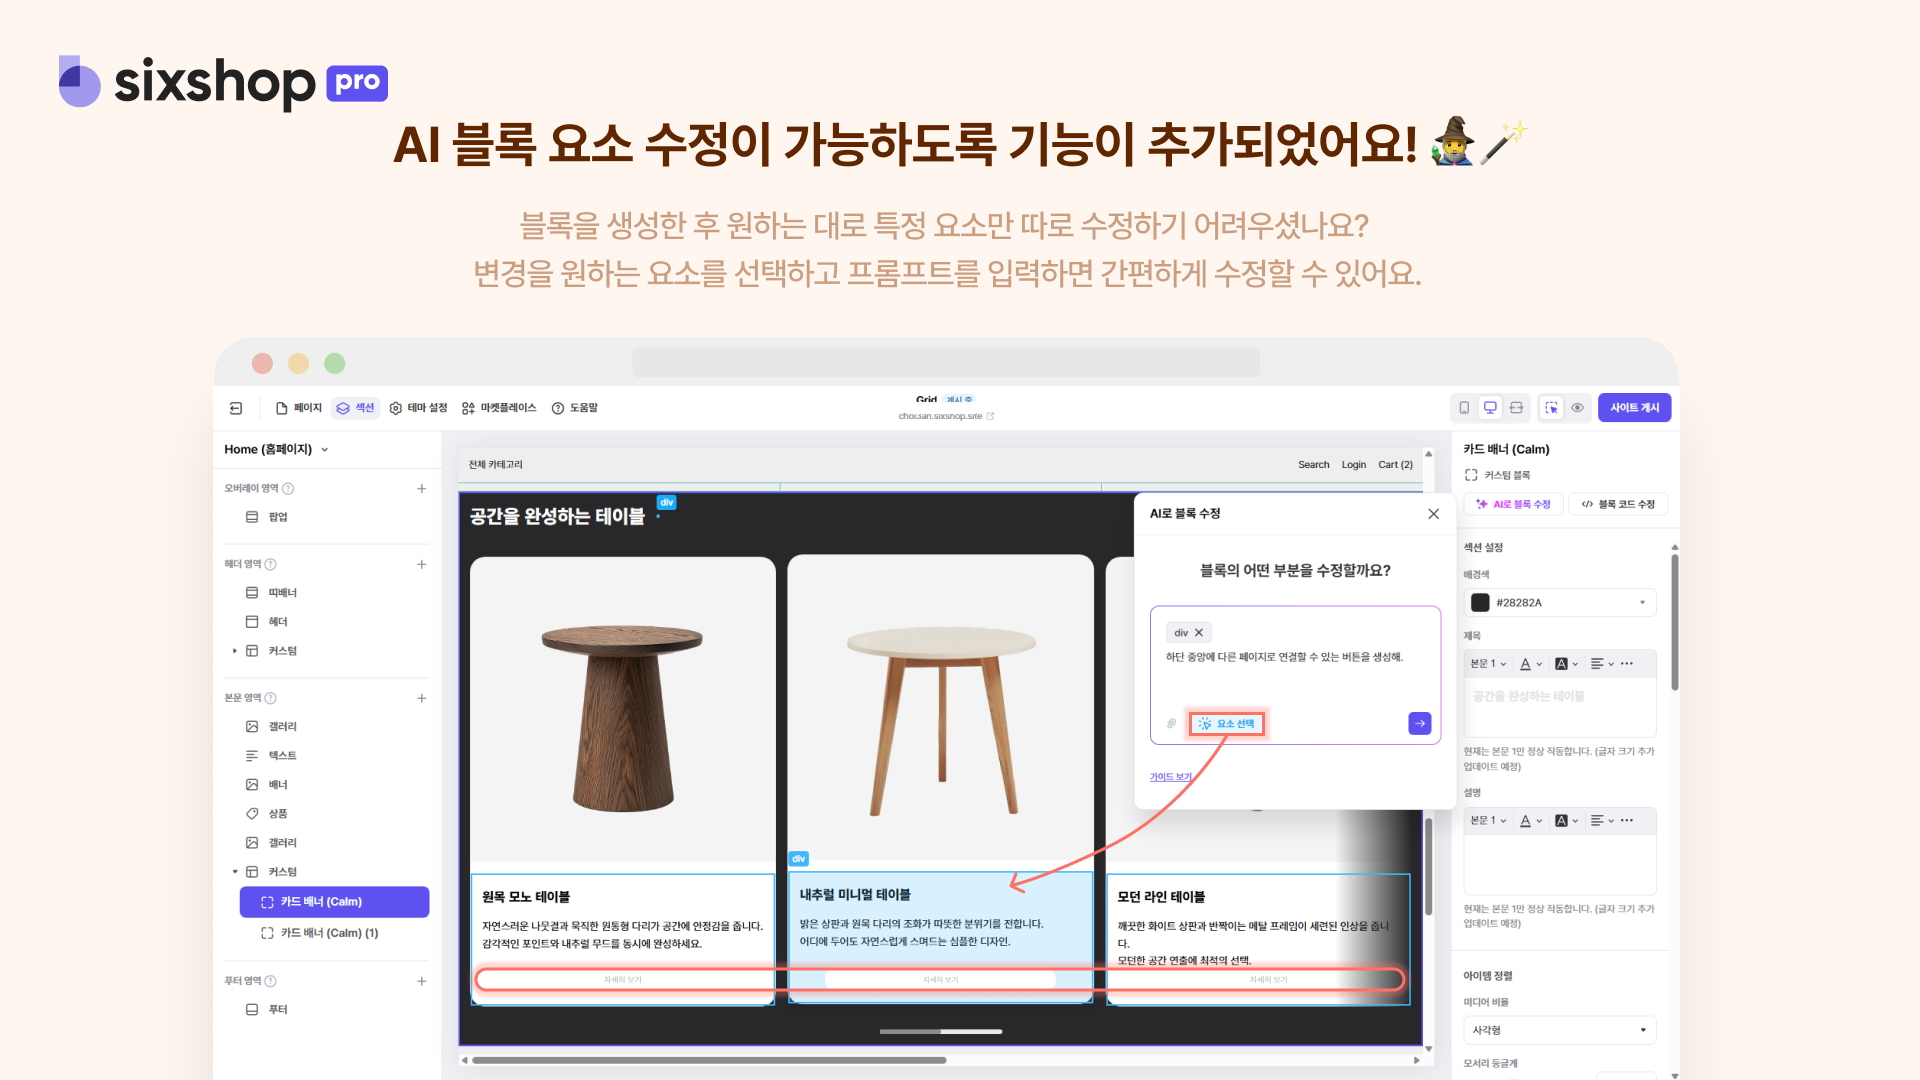Close the AI블록 수정 dialog
The height and width of the screenshot is (1080, 1920).
click(1433, 514)
